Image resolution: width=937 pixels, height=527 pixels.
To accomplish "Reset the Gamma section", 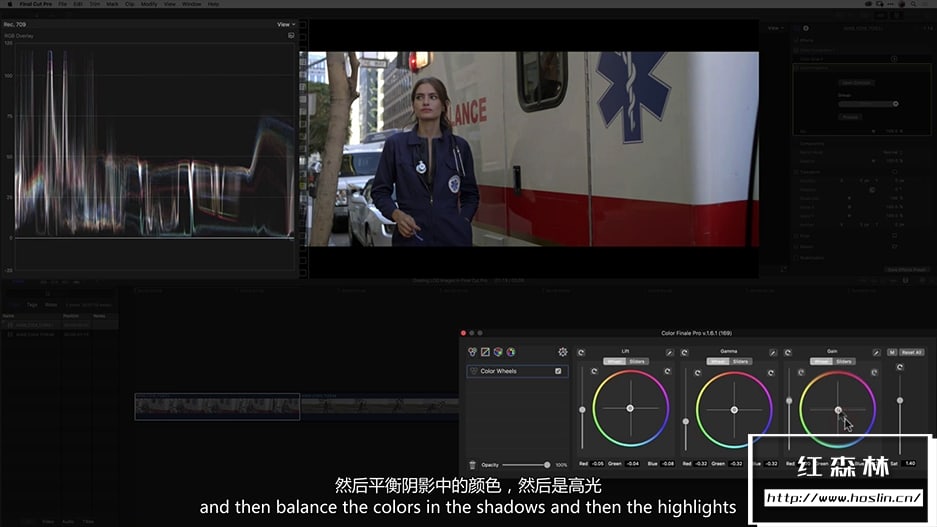I will click(x=685, y=353).
